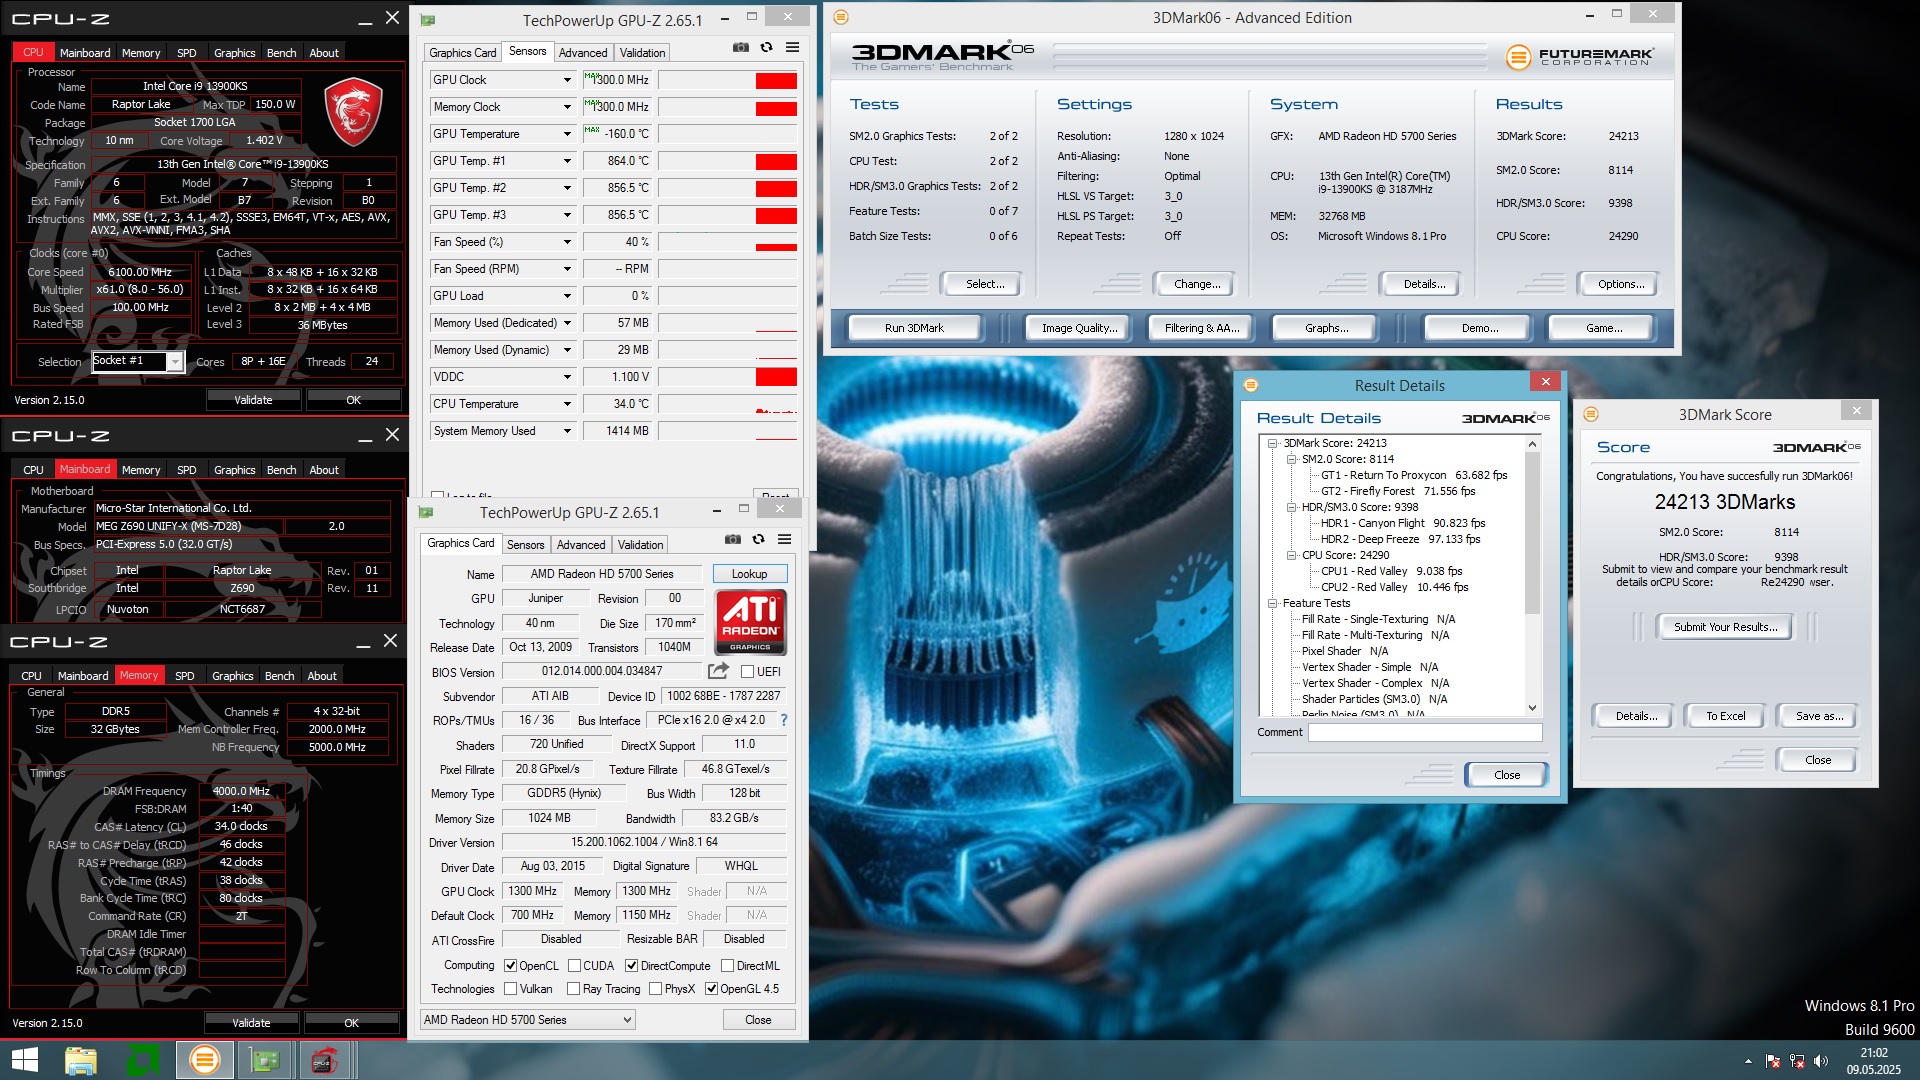Click 3DMark06 window title bar icon

(x=841, y=17)
